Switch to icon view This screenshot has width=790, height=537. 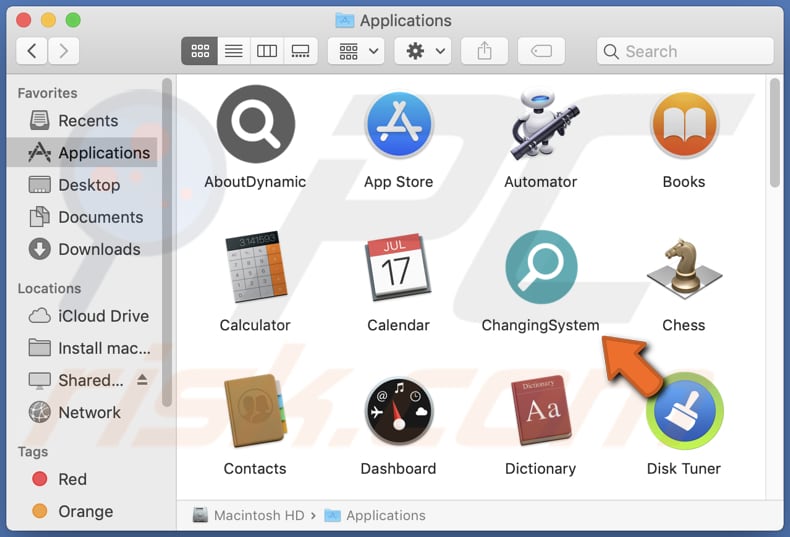[200, 51]
